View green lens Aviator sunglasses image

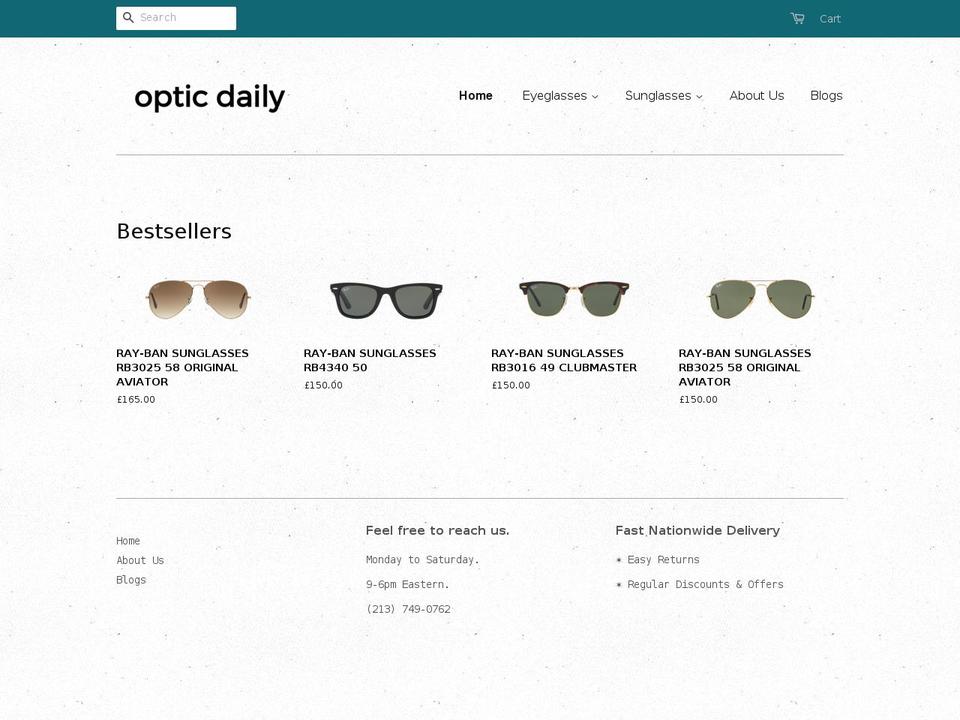(761, 299)
